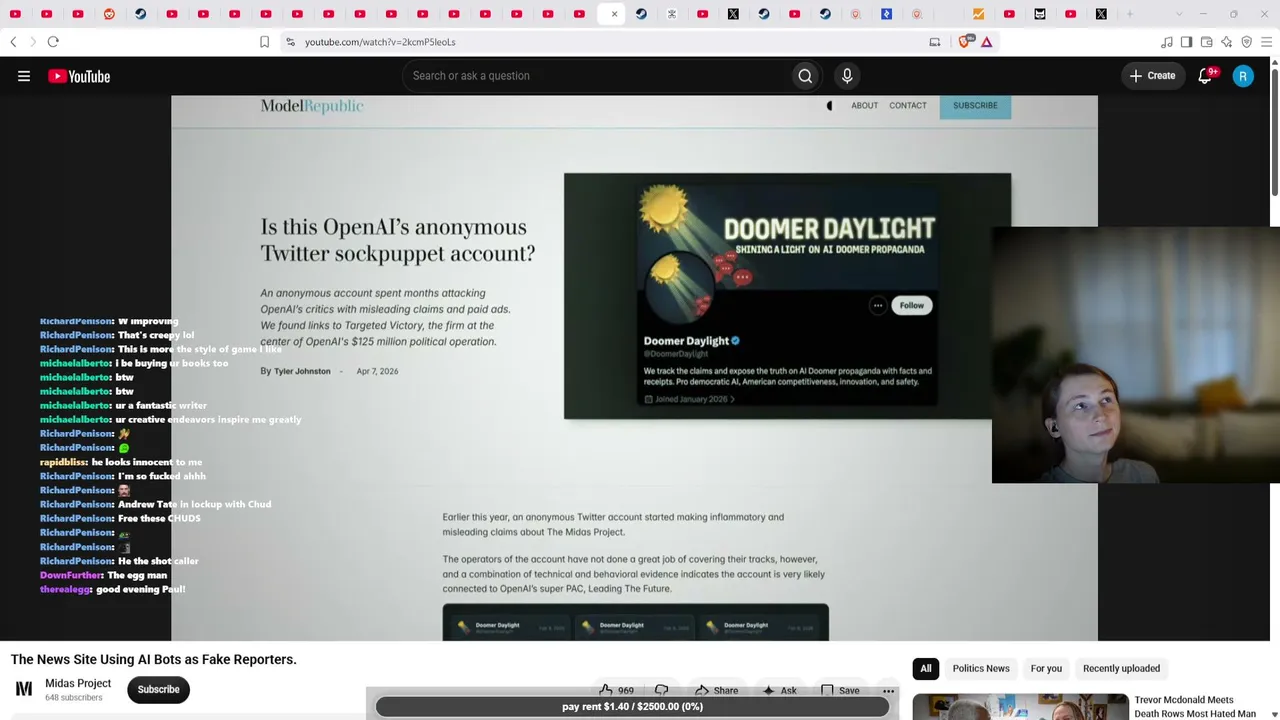
Task: Subscribe to Midas Project channel
Action: pos(158,689)
